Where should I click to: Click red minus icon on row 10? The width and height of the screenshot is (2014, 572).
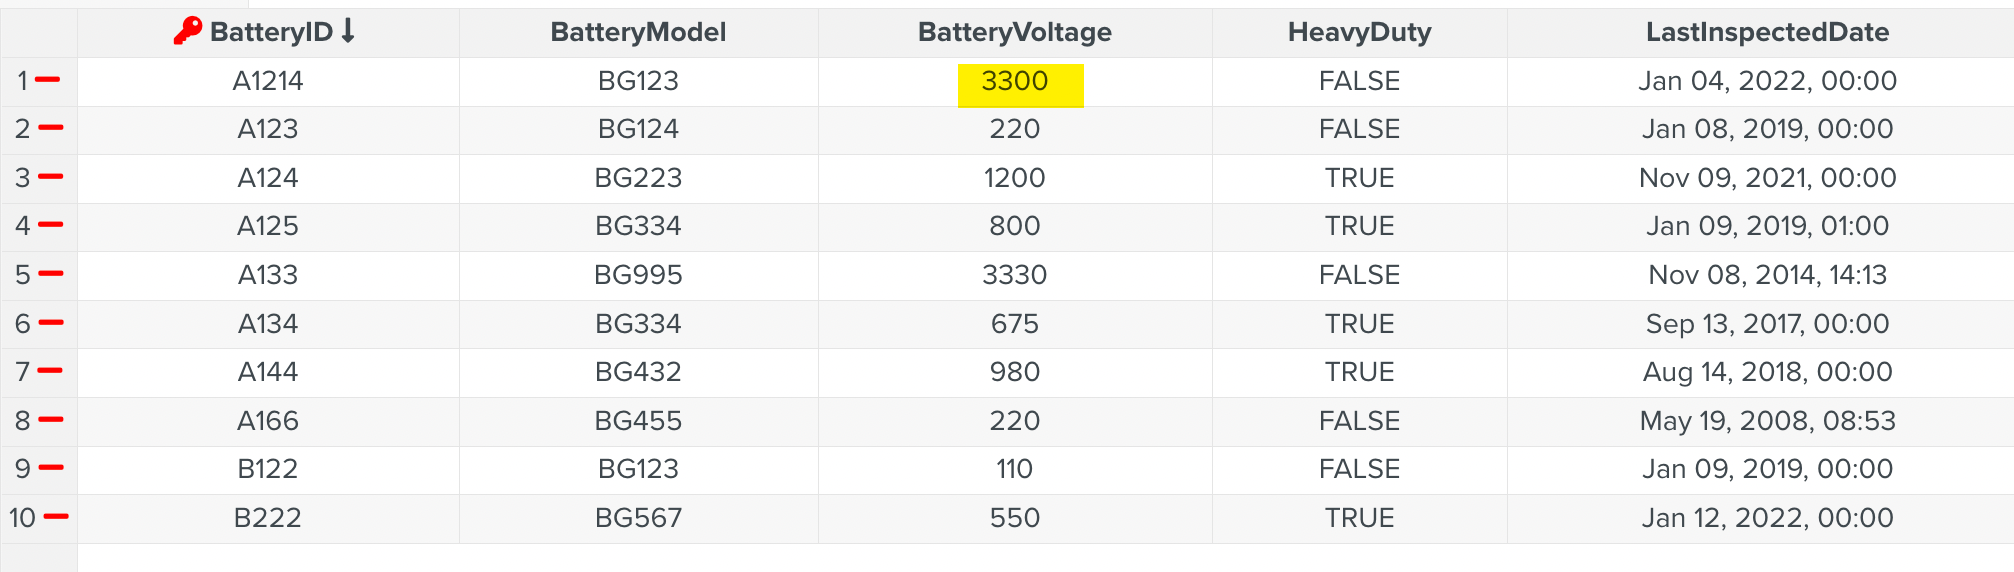(56, 517)
